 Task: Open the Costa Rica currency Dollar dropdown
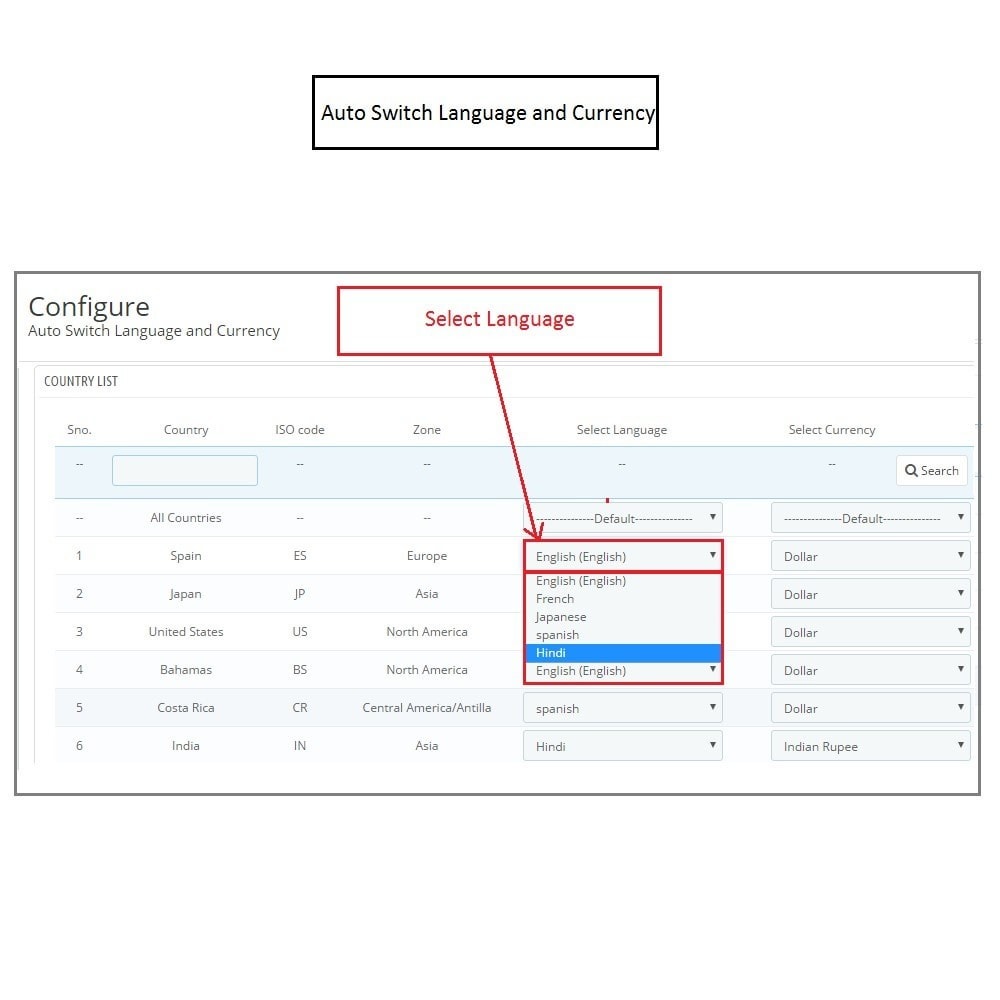coord(871,708)
